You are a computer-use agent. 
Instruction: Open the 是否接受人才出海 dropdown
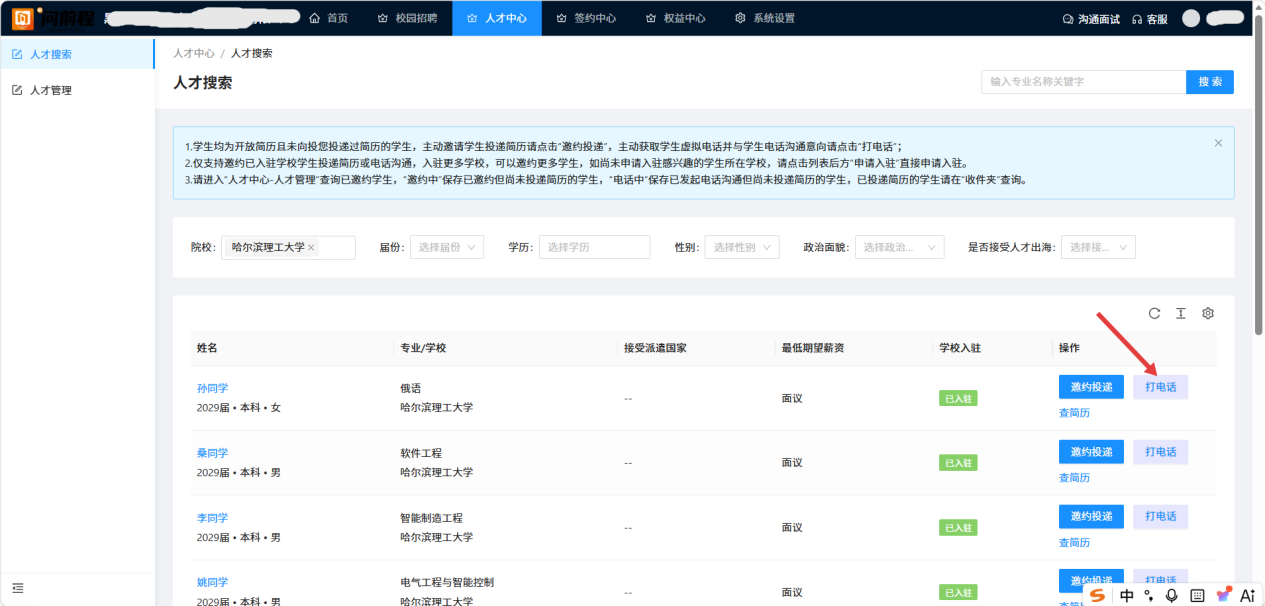click(1098, 247)
